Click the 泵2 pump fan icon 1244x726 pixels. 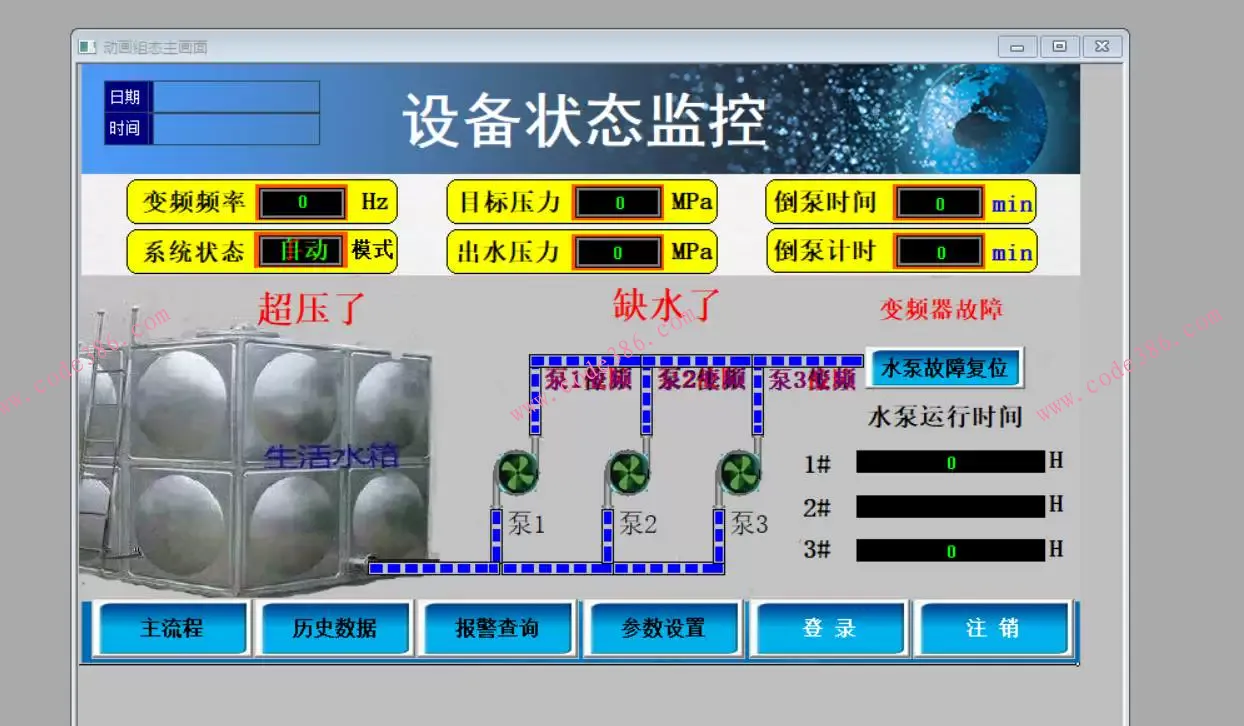pyautogui.click(x=629, y=473)
